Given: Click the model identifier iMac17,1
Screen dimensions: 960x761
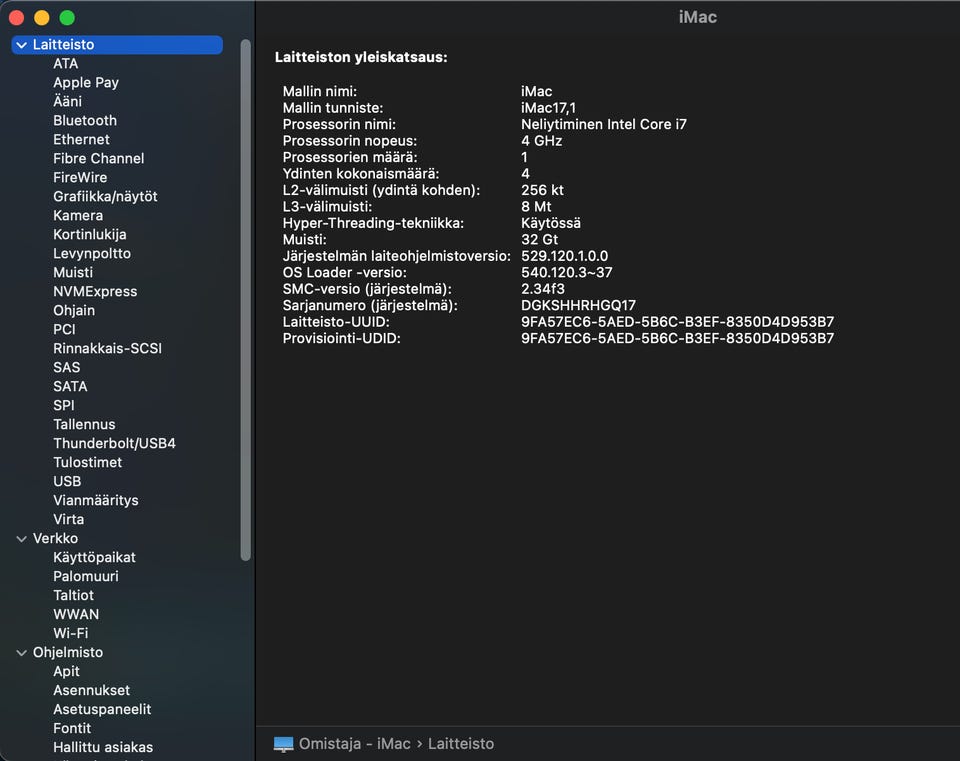Looking at the screenshot, I should [548, 108].
